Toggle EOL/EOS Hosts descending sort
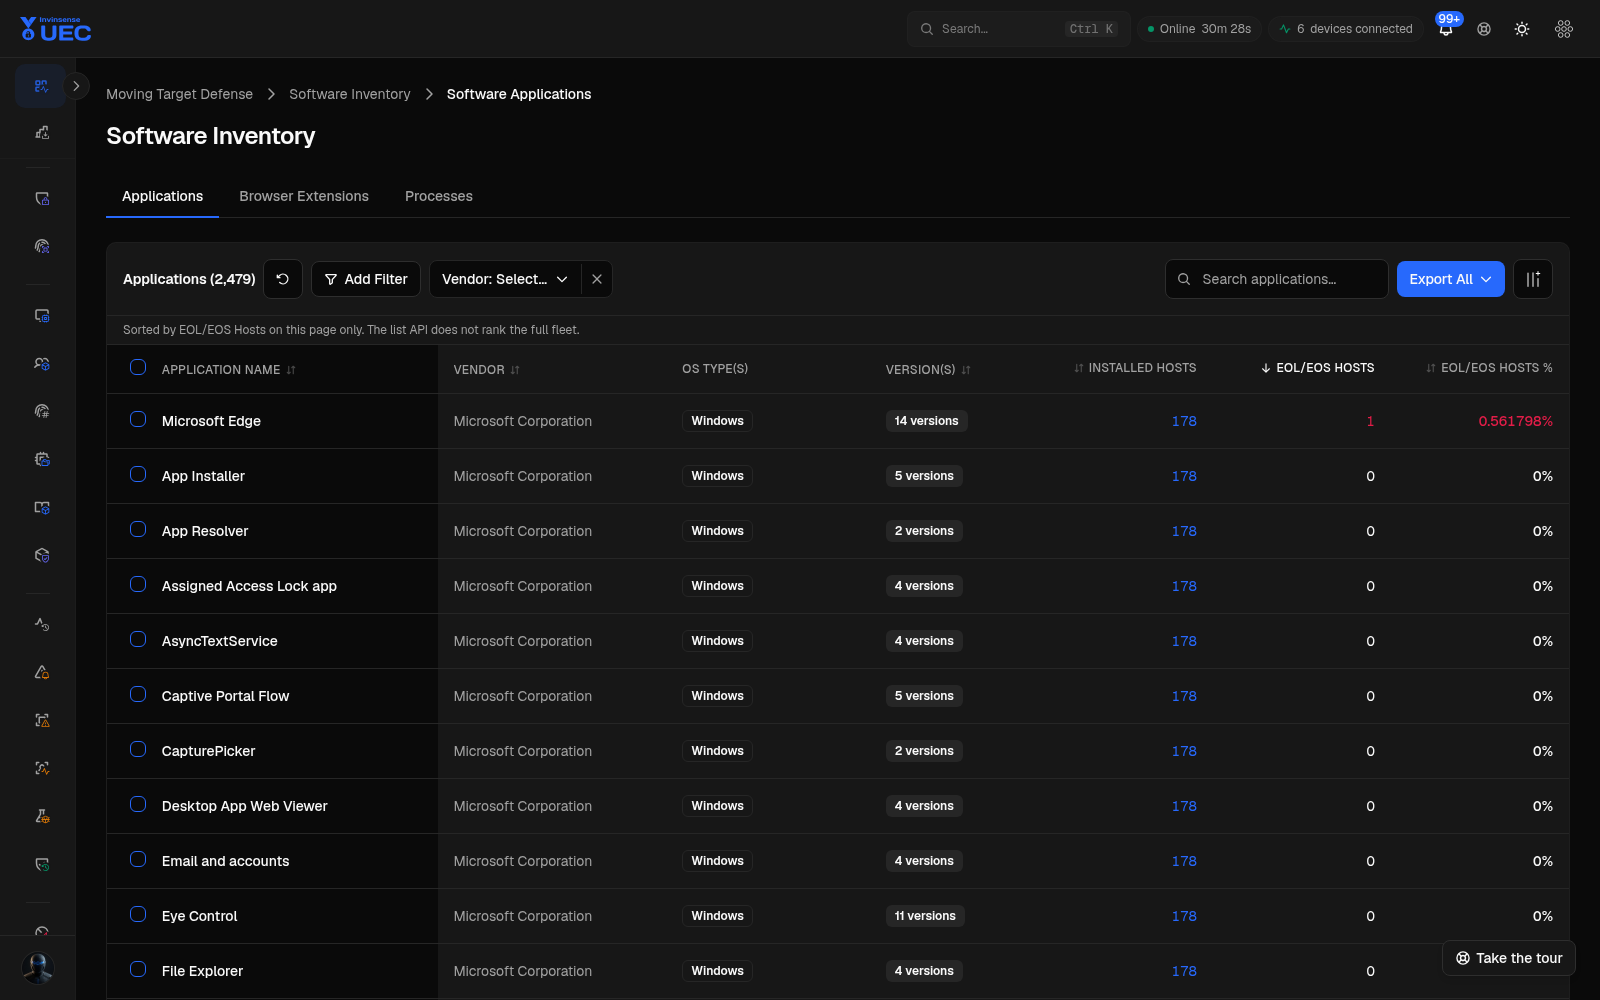This screenshot has height=1000, width=1600. pos(1317,368)
